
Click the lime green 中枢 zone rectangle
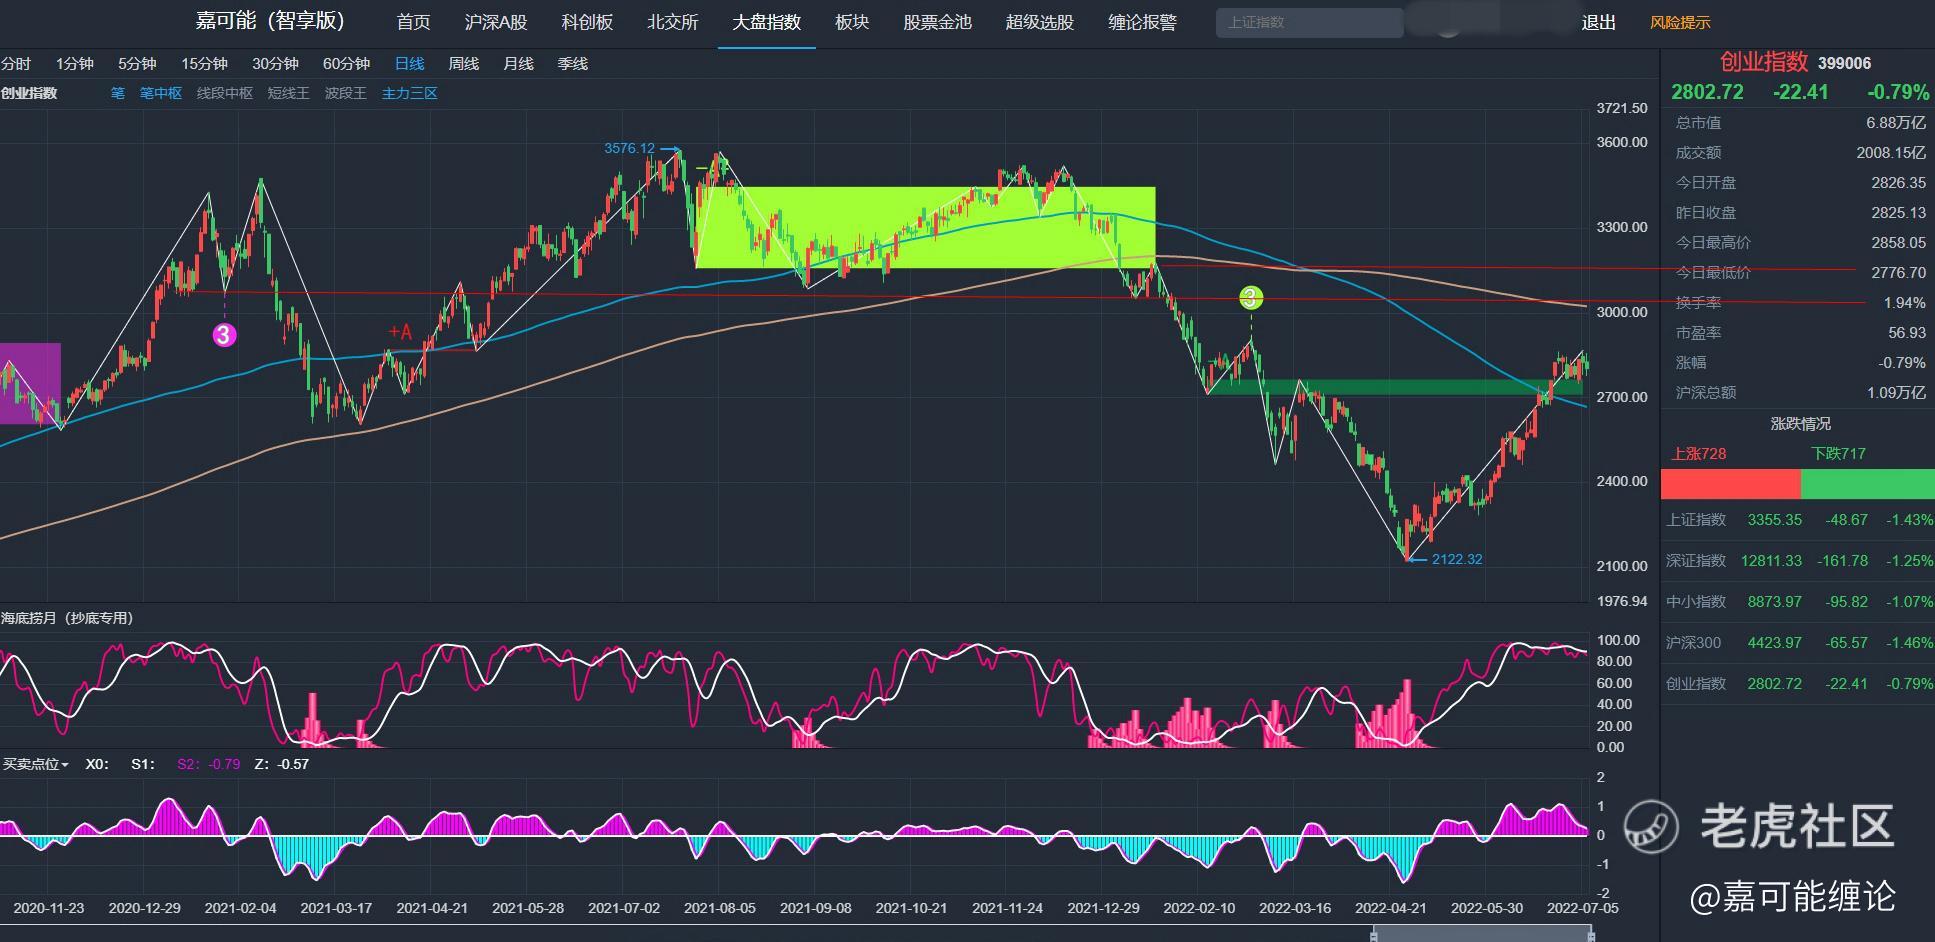coord(925,227)
